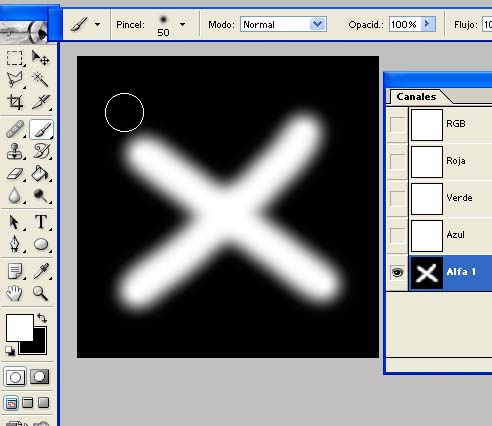Swap foreground and background colors
Screen dimensions: 492x426
(x=42, y=318)
